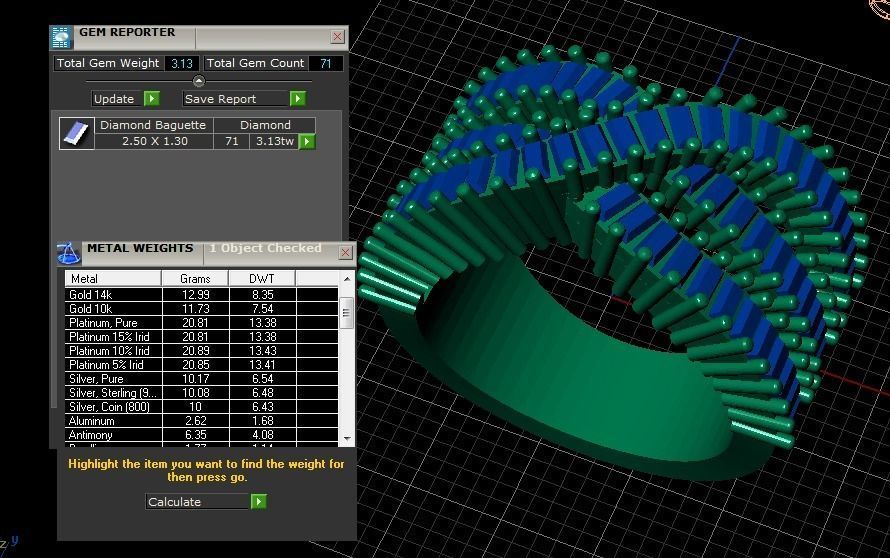Click the Total Gem Weight value 3.13
The width and height of the screenshot is (890, 558).
182,63
